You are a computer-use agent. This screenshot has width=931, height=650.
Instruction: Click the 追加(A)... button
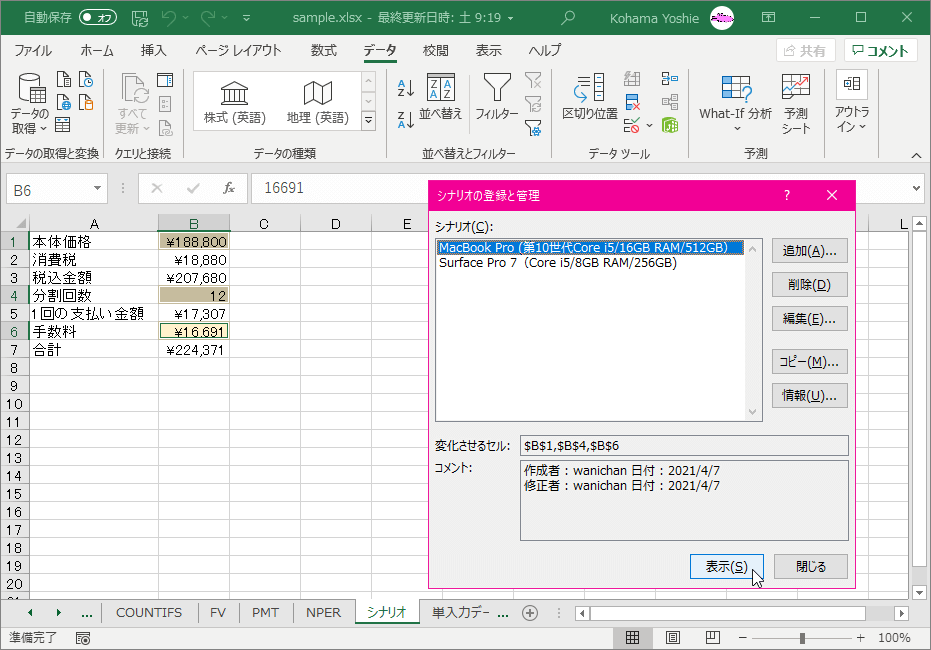(809, 251)
